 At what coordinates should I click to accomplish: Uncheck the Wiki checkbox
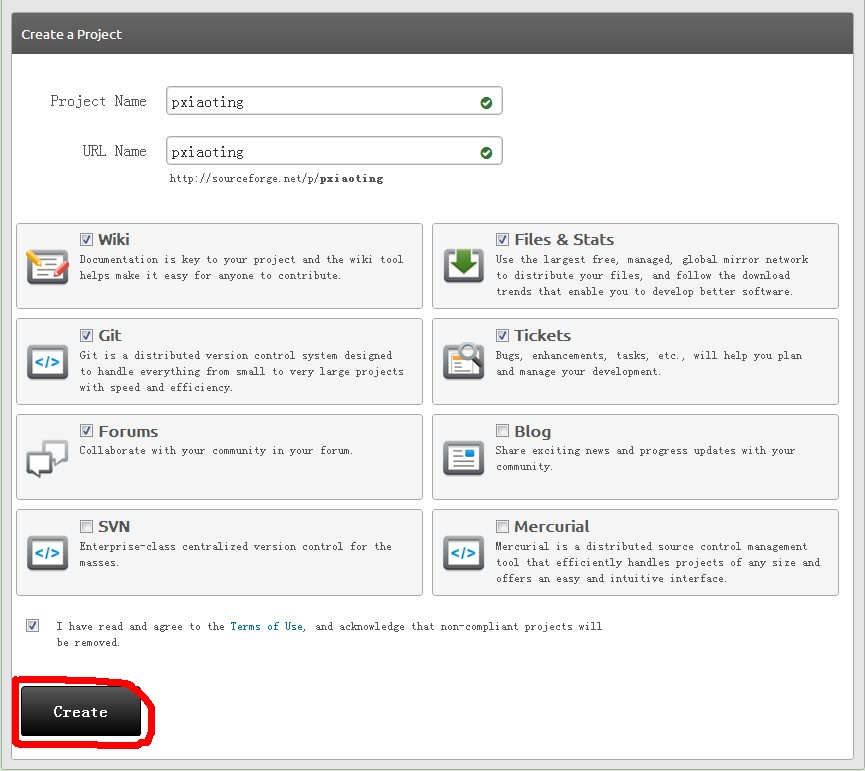point(86,239)
